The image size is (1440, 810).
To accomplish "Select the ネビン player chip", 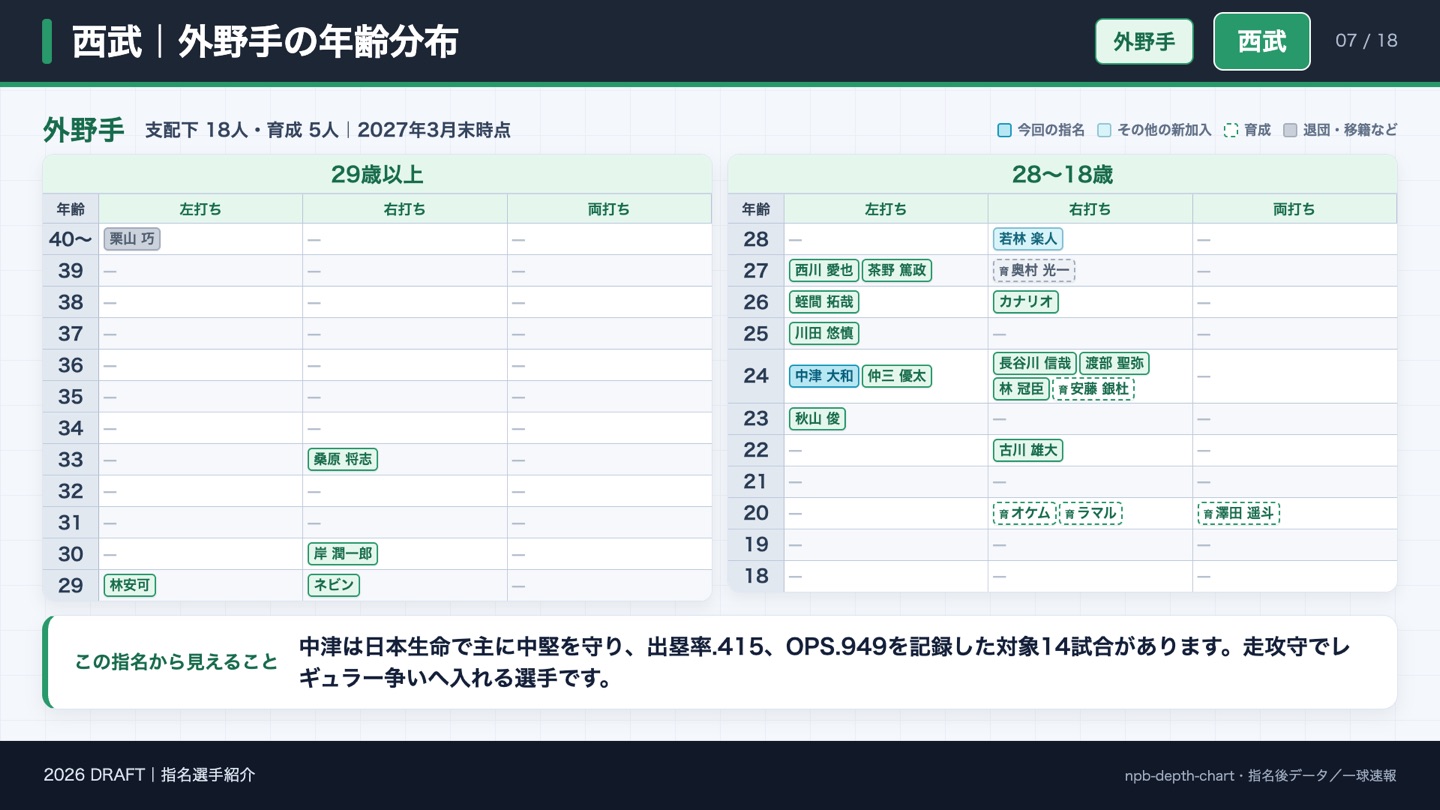I will point(334,586).
